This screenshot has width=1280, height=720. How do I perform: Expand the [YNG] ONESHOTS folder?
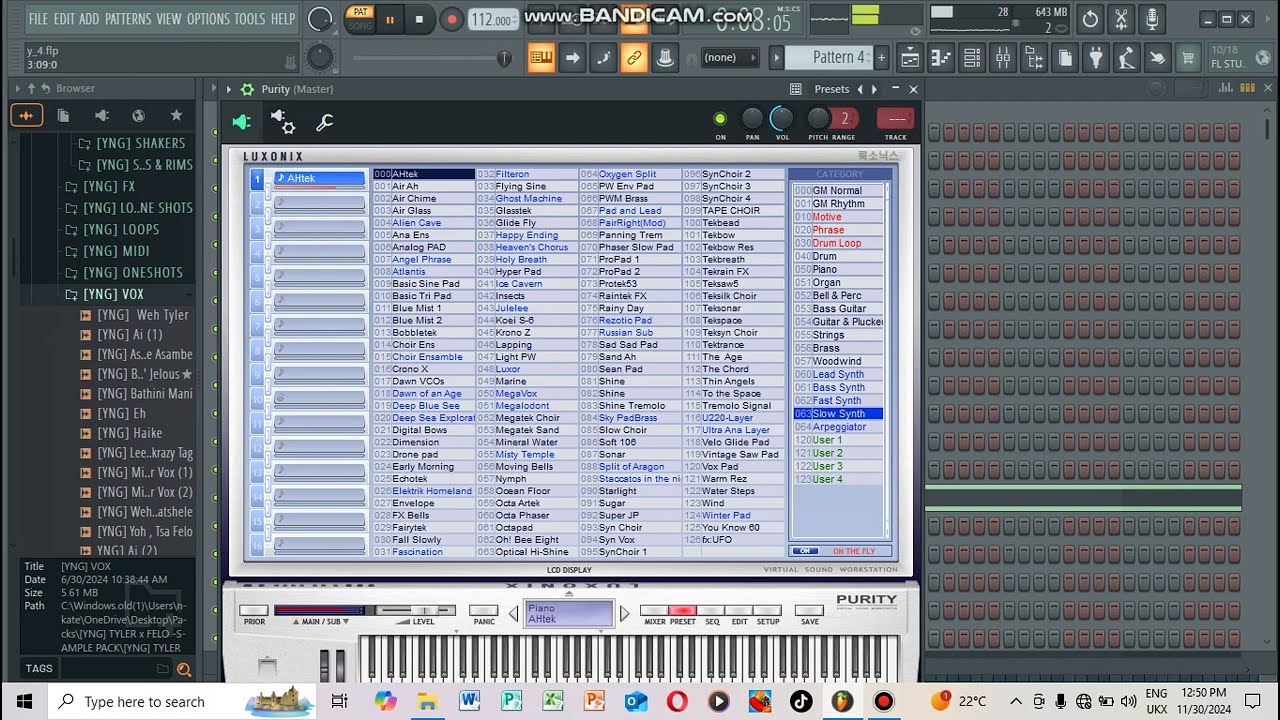tap(124, 272)
